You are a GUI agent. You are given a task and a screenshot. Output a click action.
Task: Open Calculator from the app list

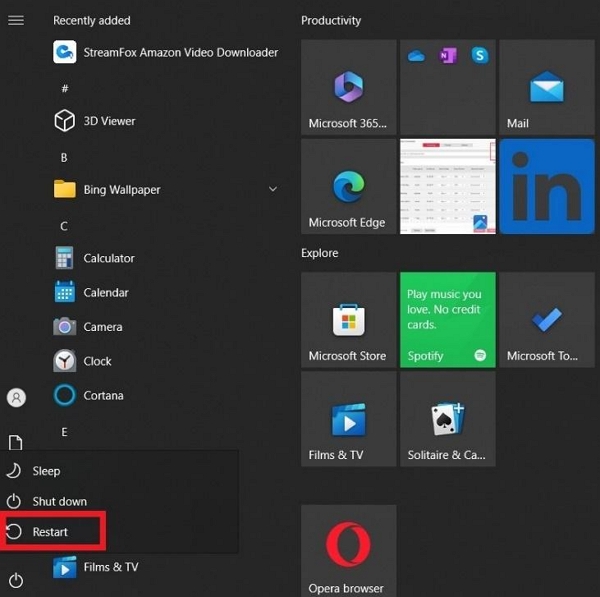[94, 258]
